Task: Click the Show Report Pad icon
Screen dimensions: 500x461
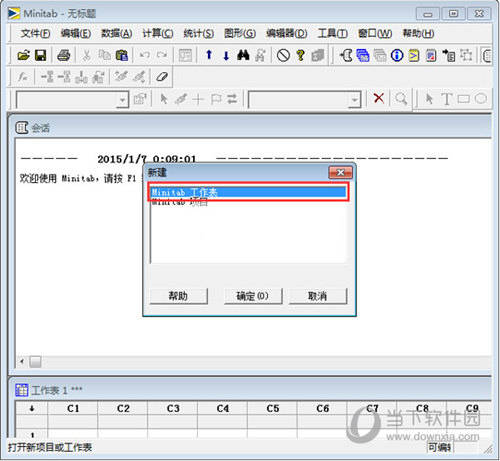Action: point(431,55)
